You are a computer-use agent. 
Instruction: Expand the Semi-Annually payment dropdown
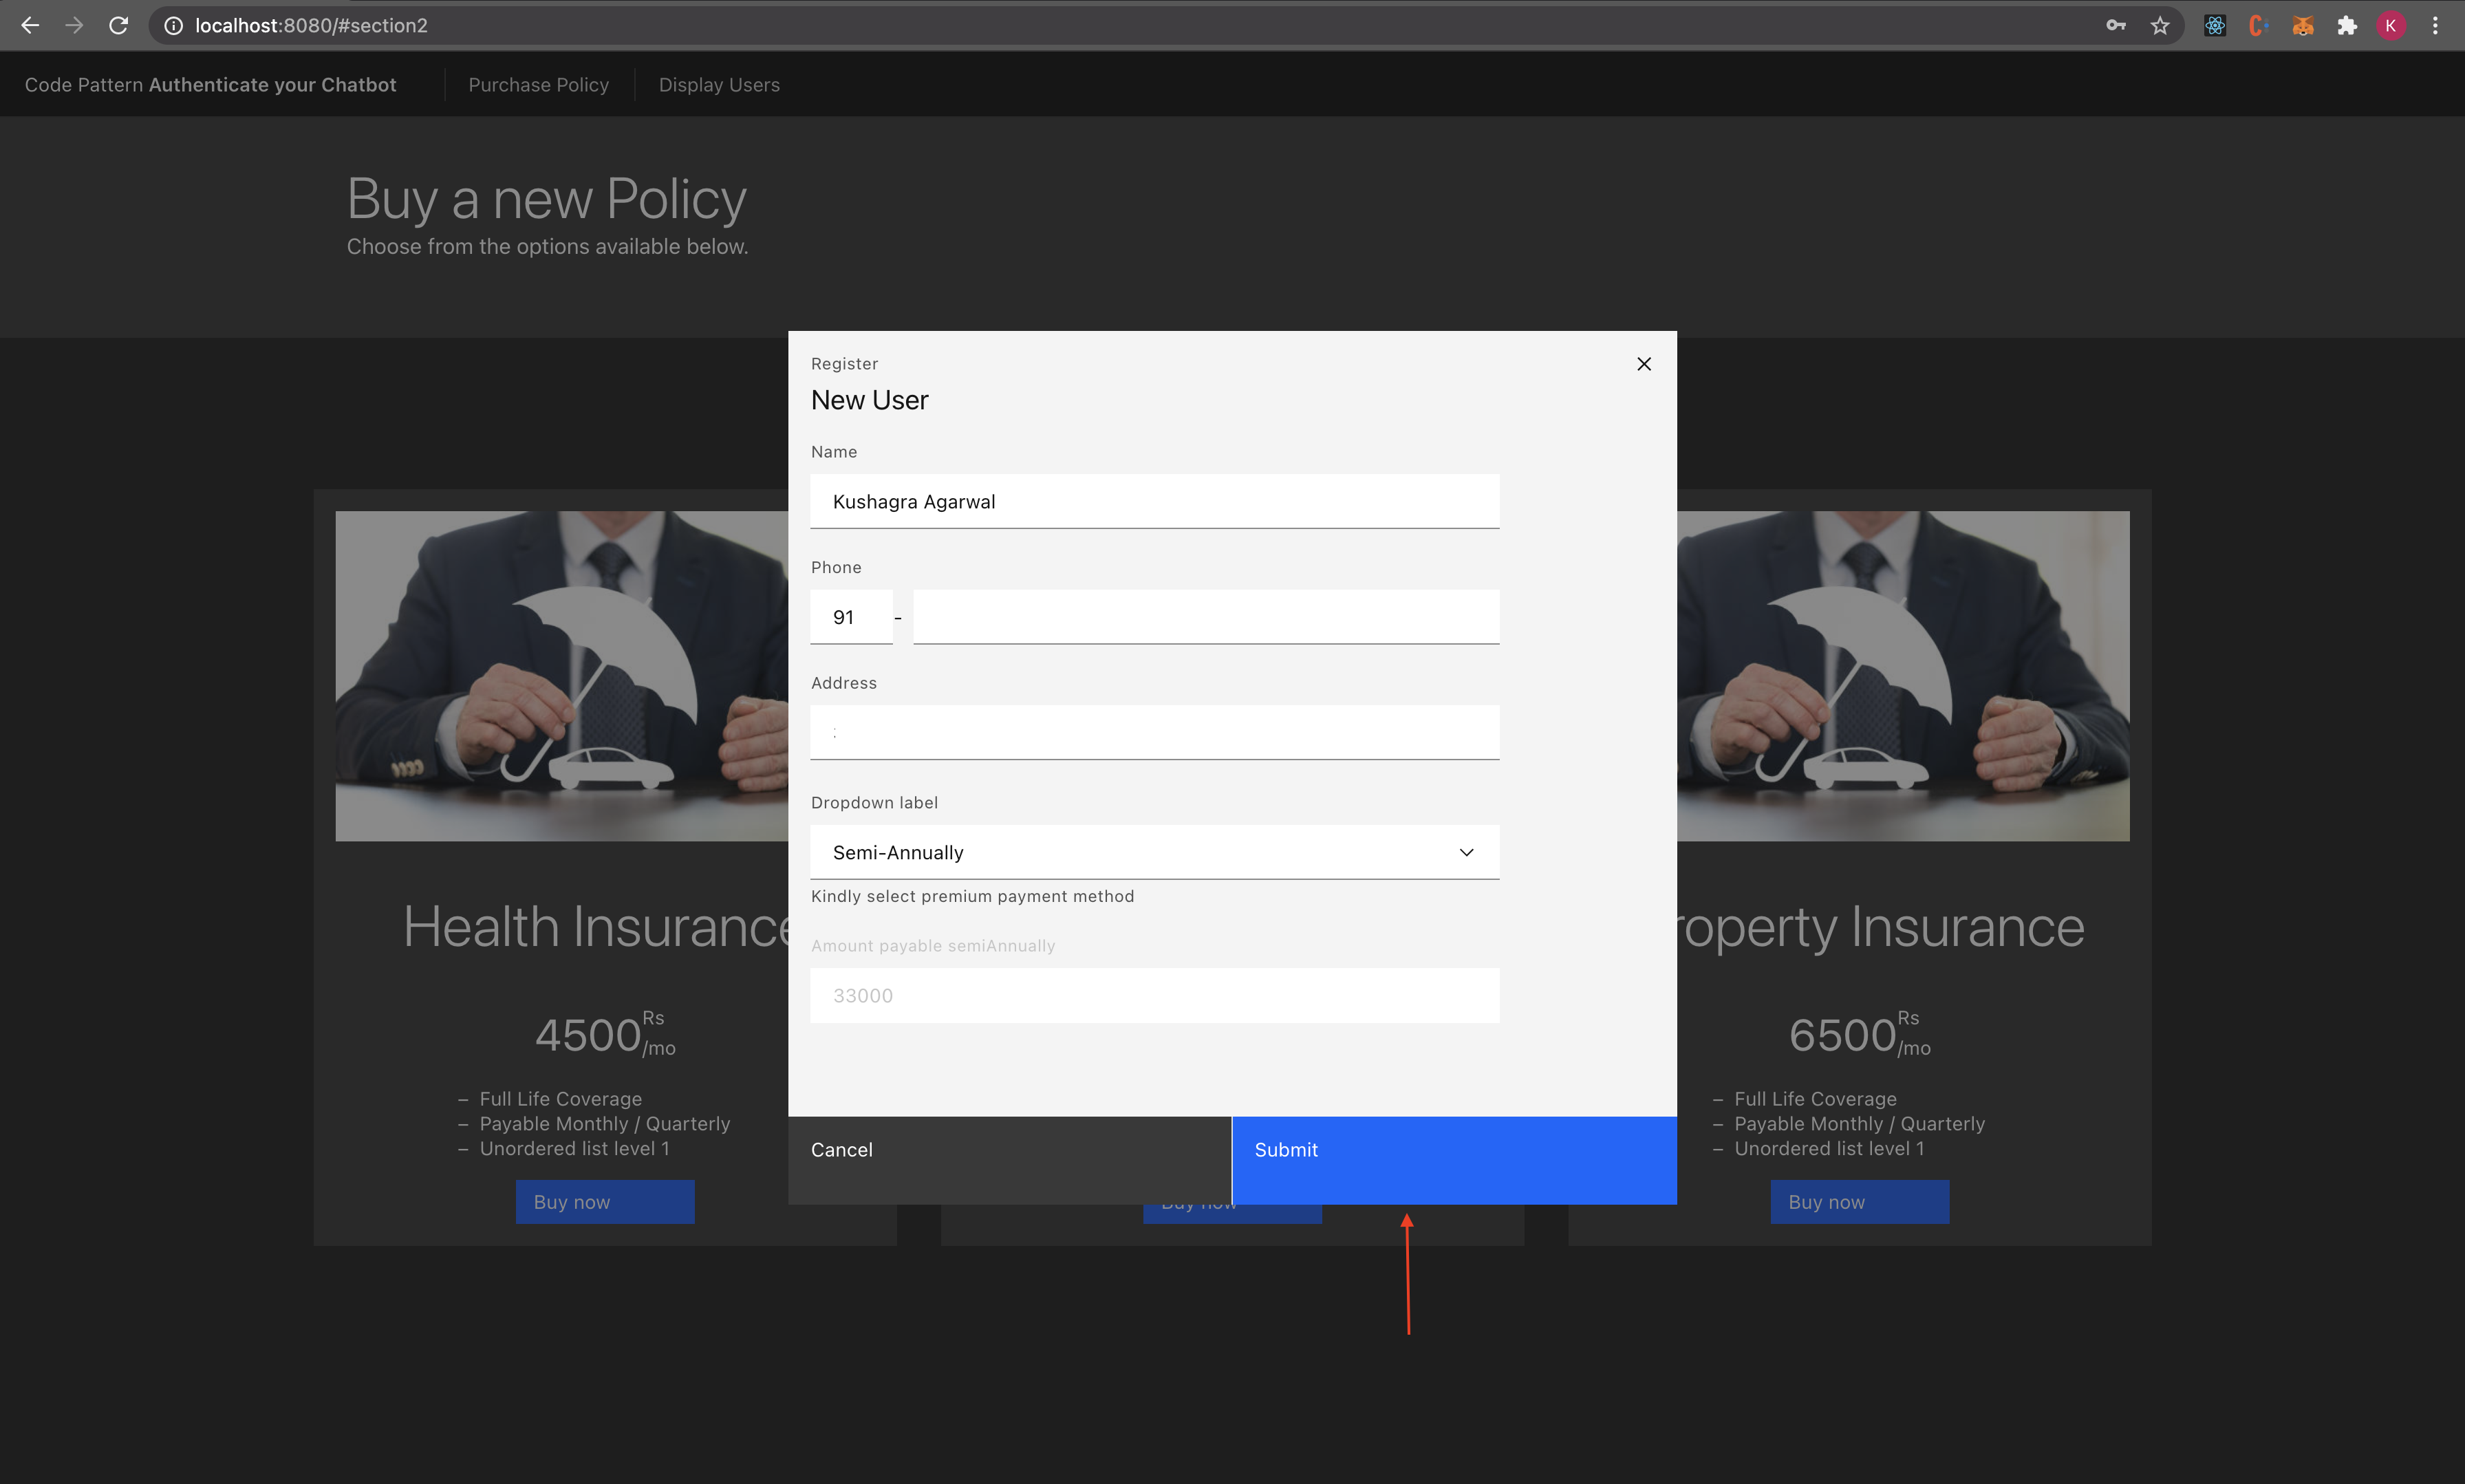click(1154, 852)
